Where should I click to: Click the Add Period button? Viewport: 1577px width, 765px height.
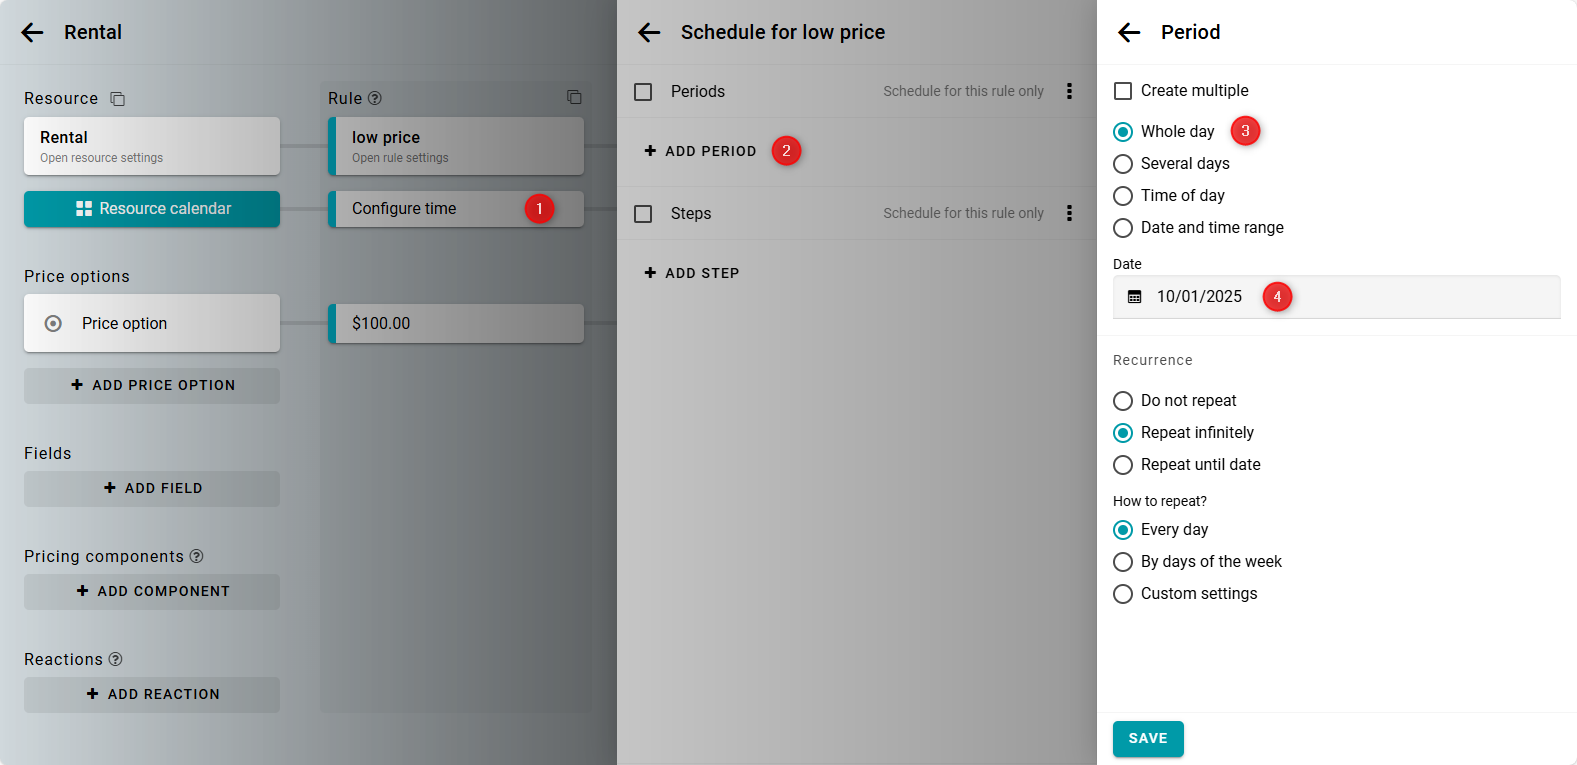pyautogui.click(x=700, y=151)
